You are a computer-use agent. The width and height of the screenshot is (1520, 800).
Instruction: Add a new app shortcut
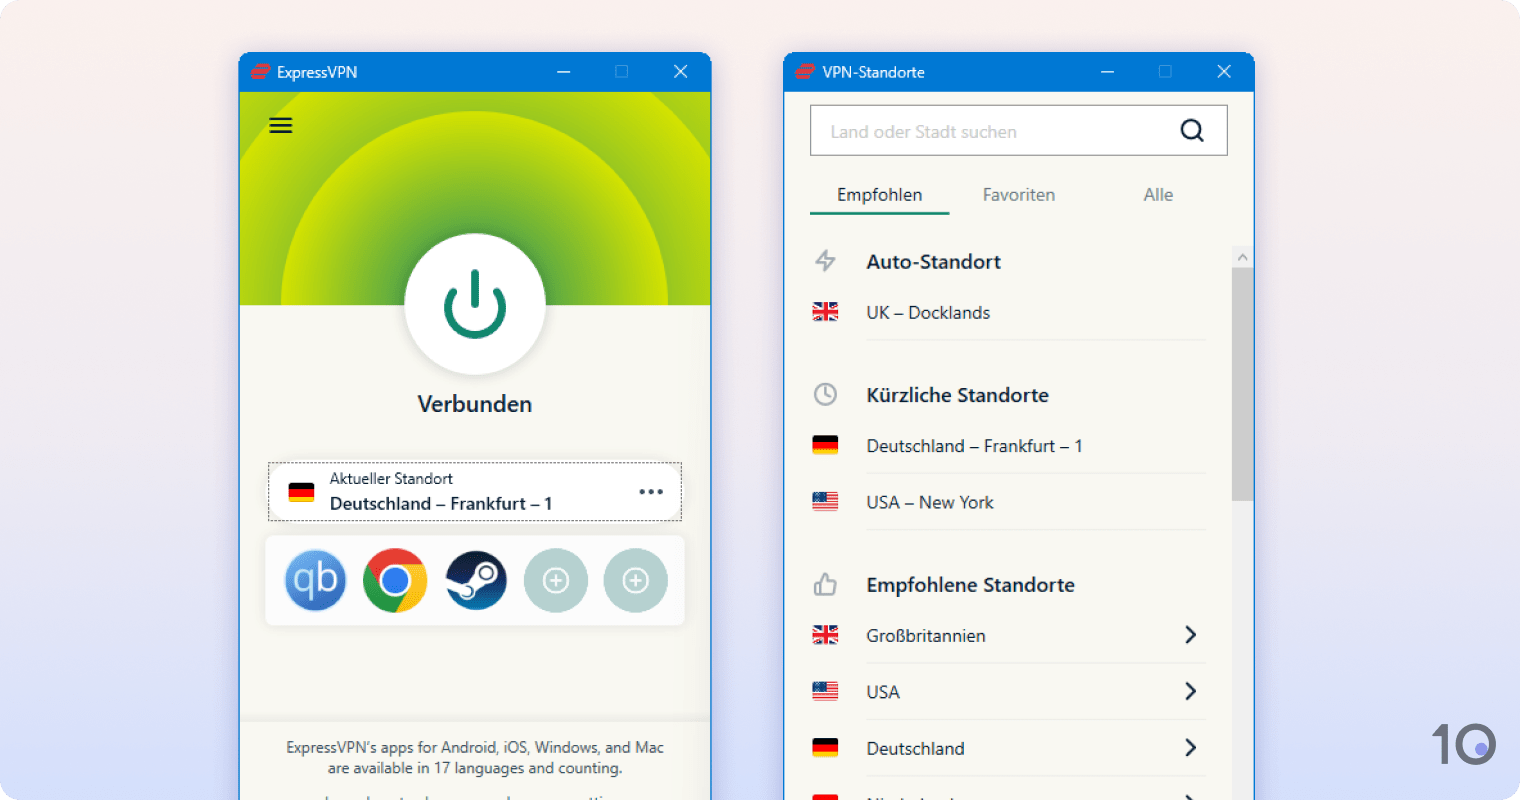click(556, 580)
